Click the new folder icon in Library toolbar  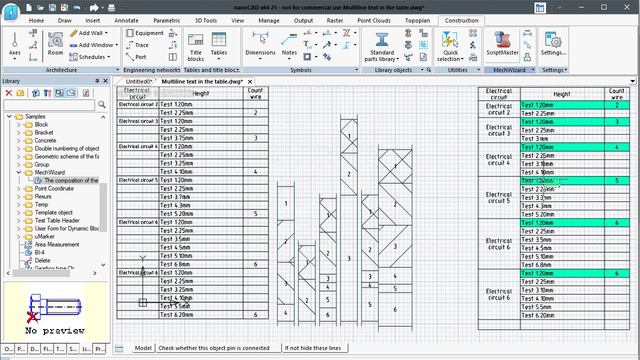point(20,93)
